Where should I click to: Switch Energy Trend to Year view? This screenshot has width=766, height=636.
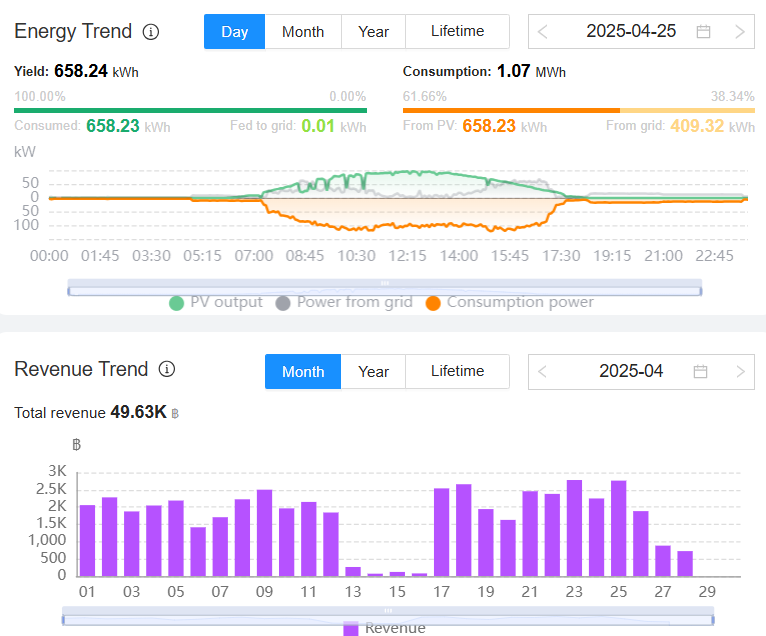(x=373, y=32)
